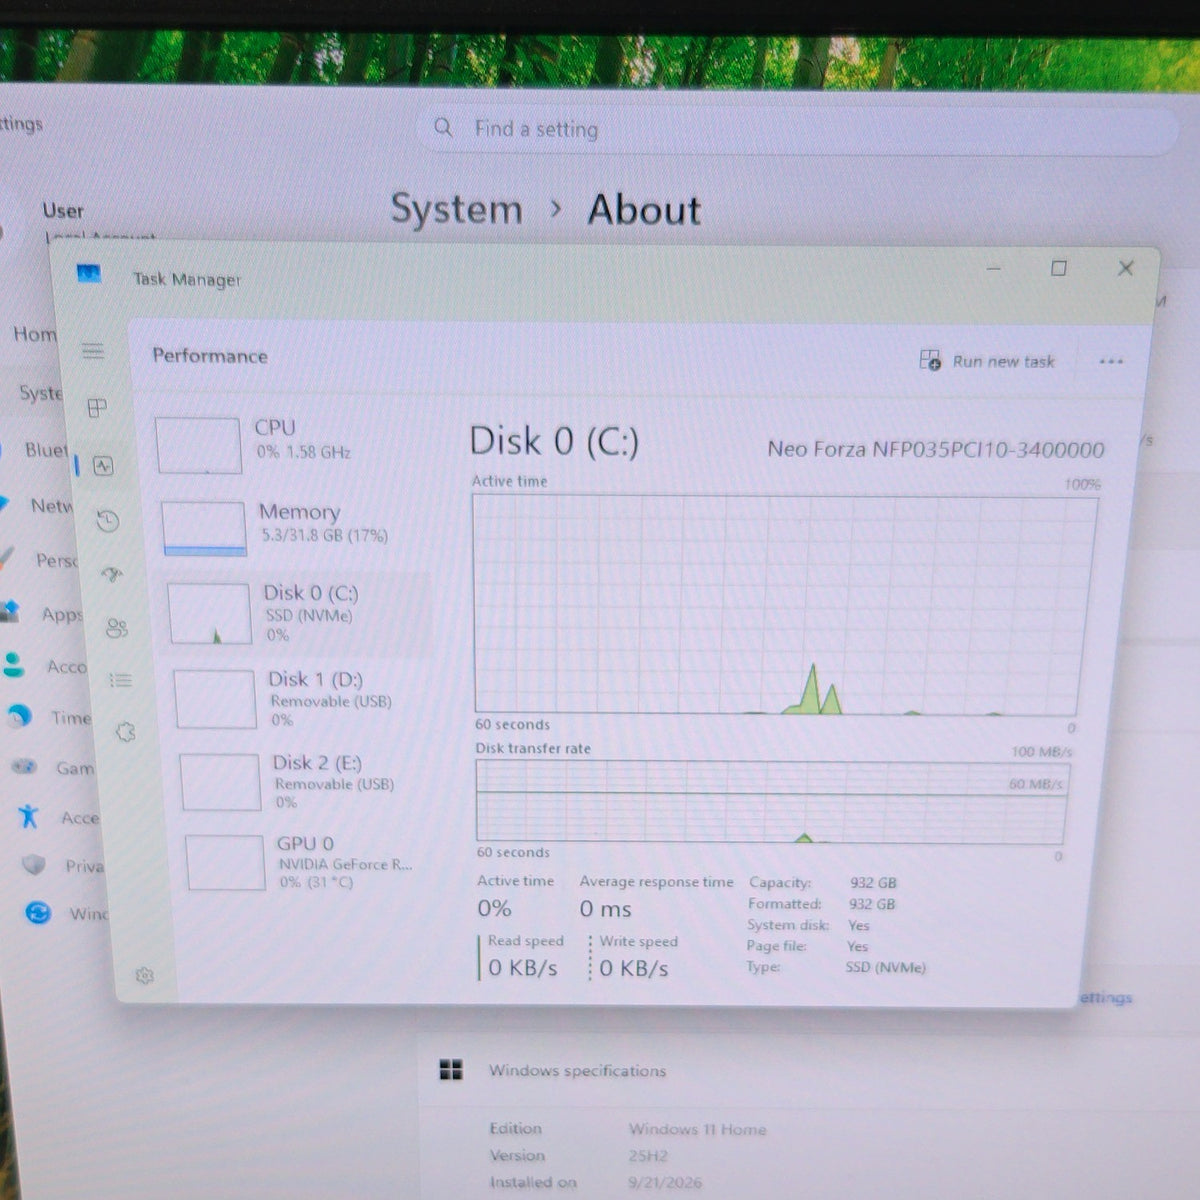This screenshot has height=1200, width=1200.
Task: Click the System breadcrumb link
Action: [456, 209]
